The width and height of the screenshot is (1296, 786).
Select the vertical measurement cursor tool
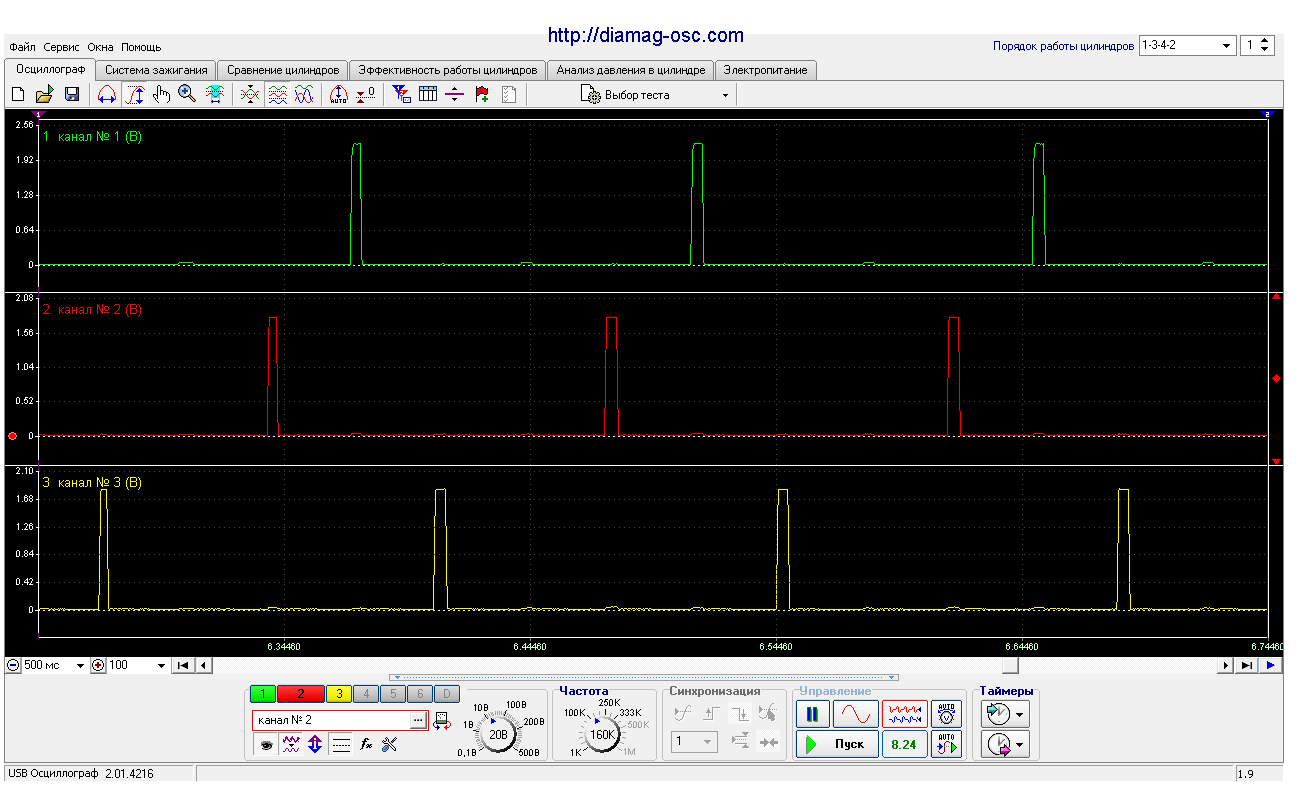click(136, 95)
